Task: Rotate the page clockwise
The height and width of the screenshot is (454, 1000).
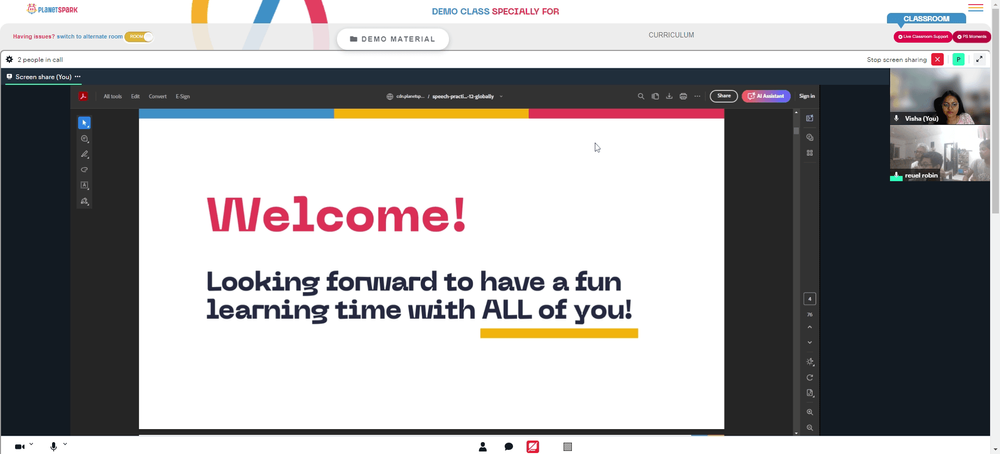Action: tap(810, 377)
